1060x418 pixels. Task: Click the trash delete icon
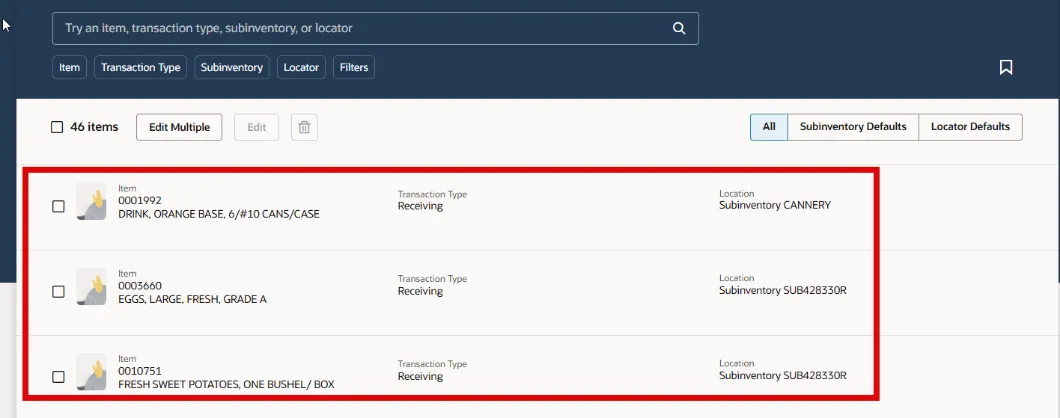coord(305,127)
